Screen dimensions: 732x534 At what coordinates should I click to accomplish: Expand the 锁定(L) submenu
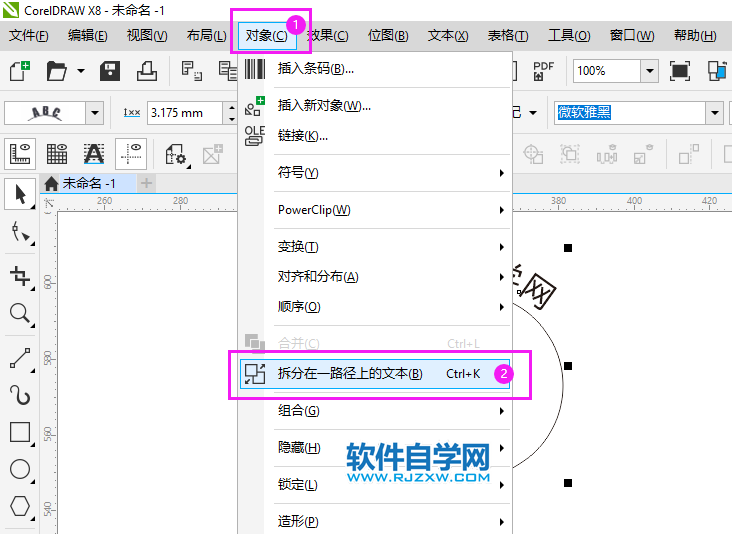pos(375,485)
